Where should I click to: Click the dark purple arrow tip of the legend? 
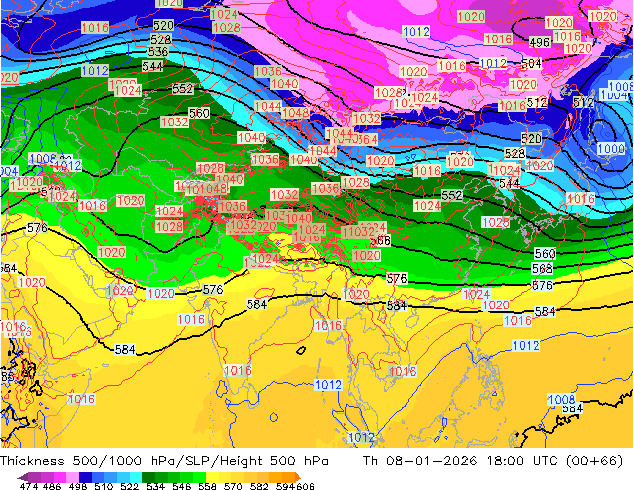point(23,477)
